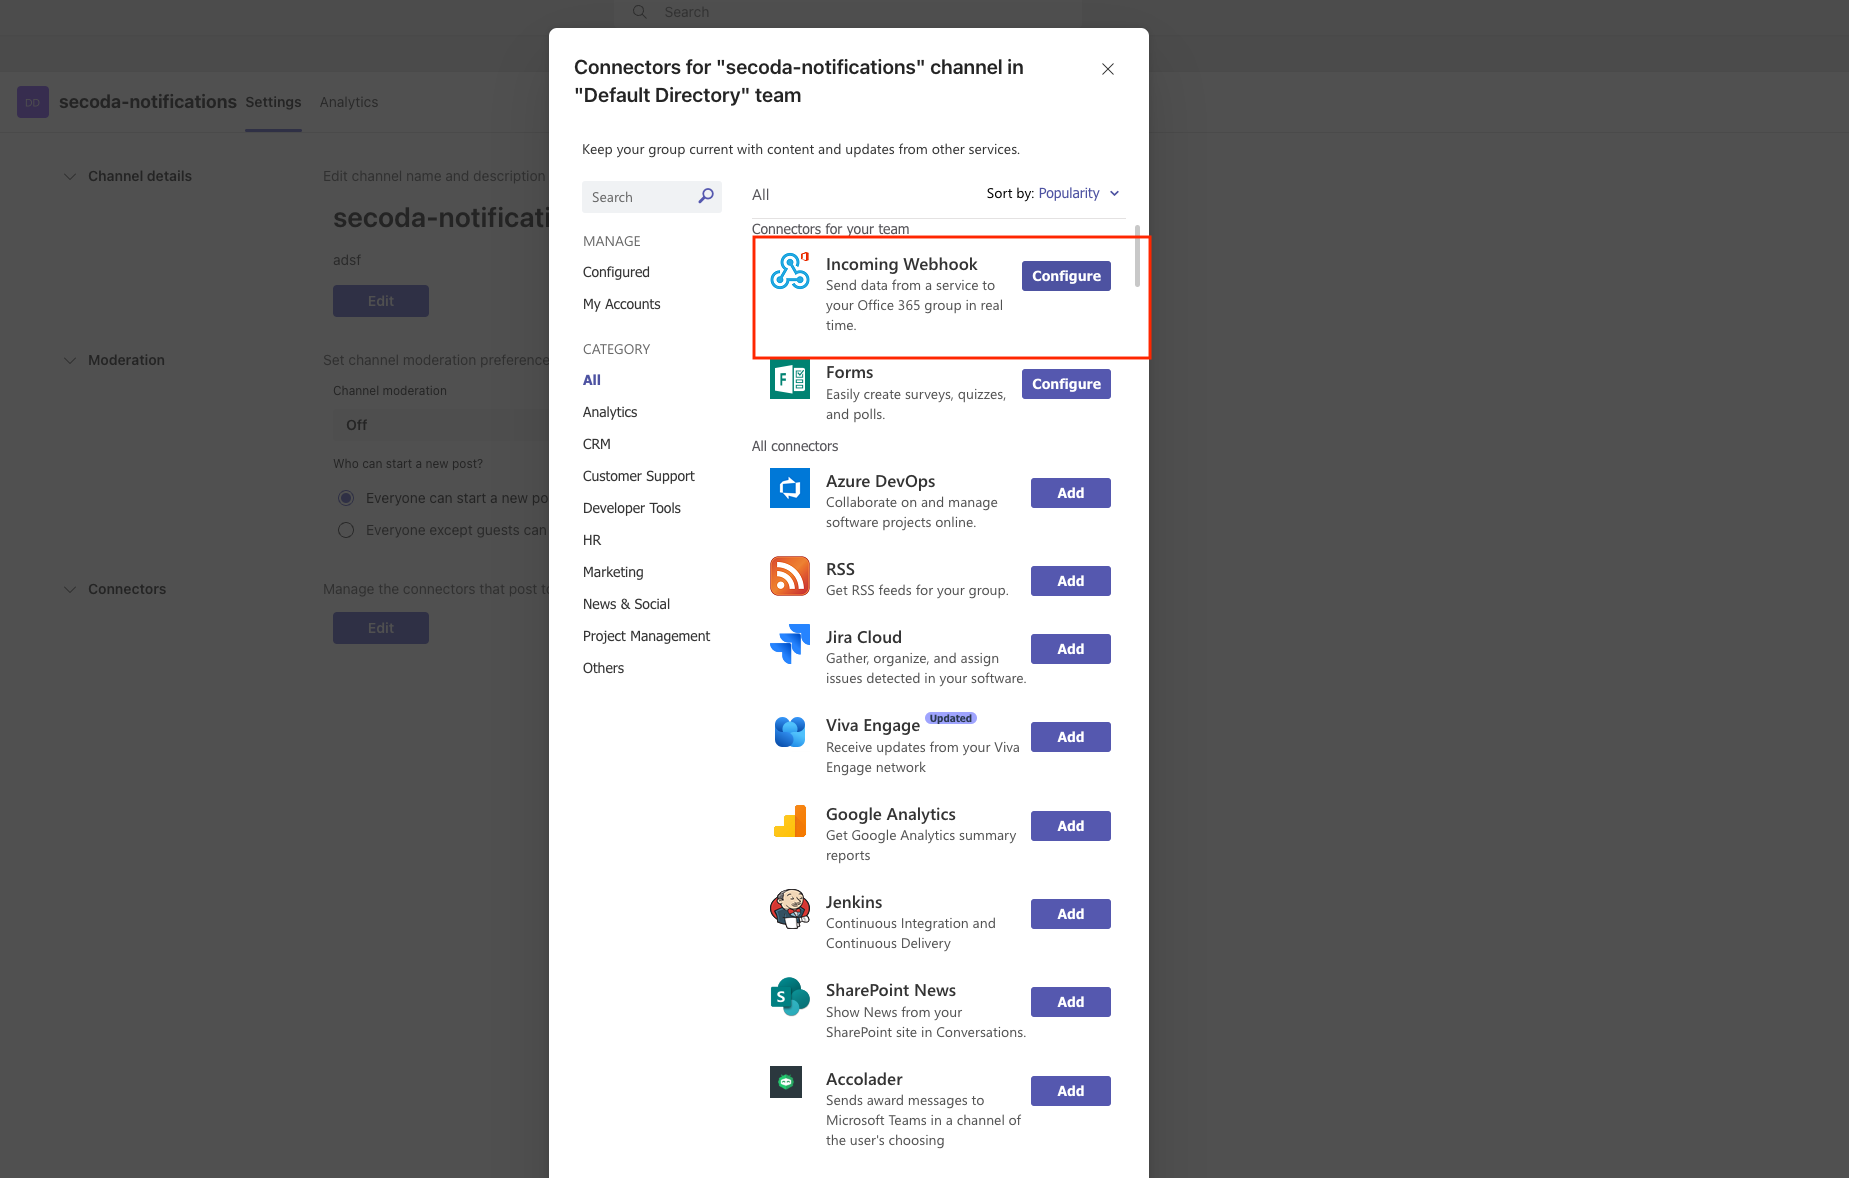Screen dimensions: 1849x1178
Task: Click the Jenkins connector icon
Action: tap(789, 909)
